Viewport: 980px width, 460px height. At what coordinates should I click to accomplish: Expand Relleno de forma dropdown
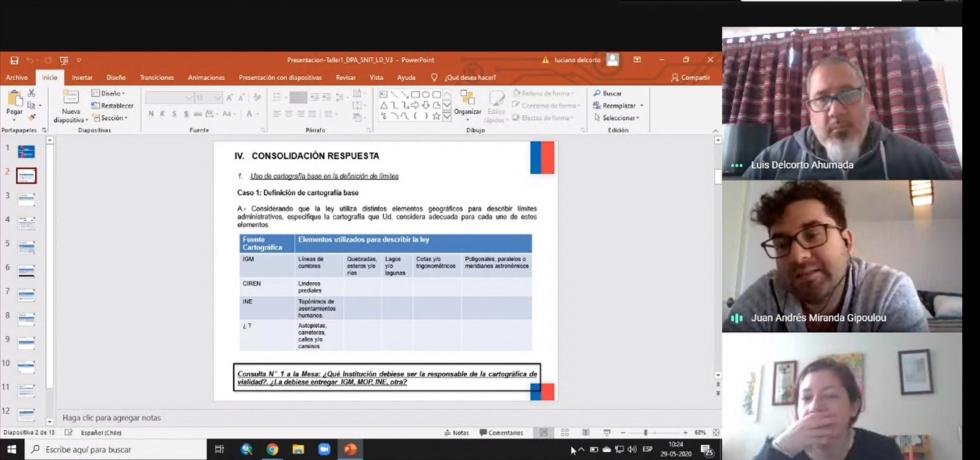(x=544, y=93)
